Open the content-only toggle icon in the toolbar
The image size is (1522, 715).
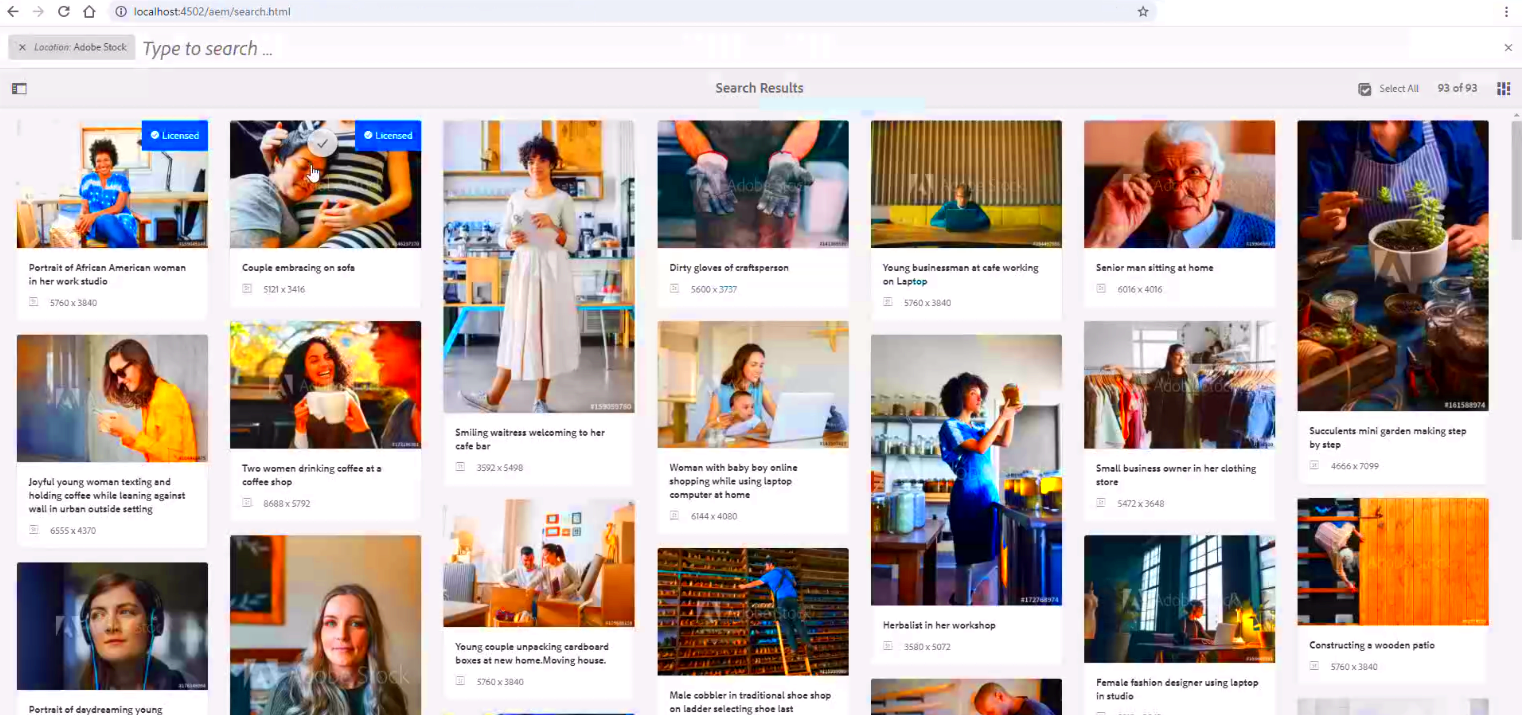[x=18, y=88]
